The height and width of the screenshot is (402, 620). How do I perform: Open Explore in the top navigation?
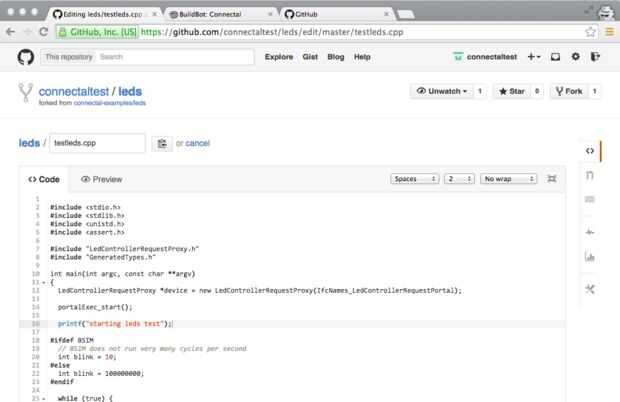tap(279, 57)
